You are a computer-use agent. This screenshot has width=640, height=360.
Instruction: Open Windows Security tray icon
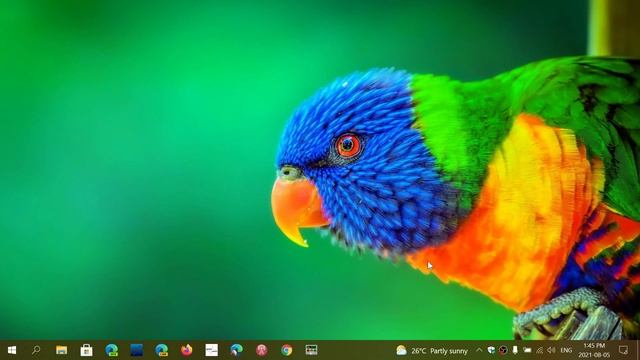(491, 351)
